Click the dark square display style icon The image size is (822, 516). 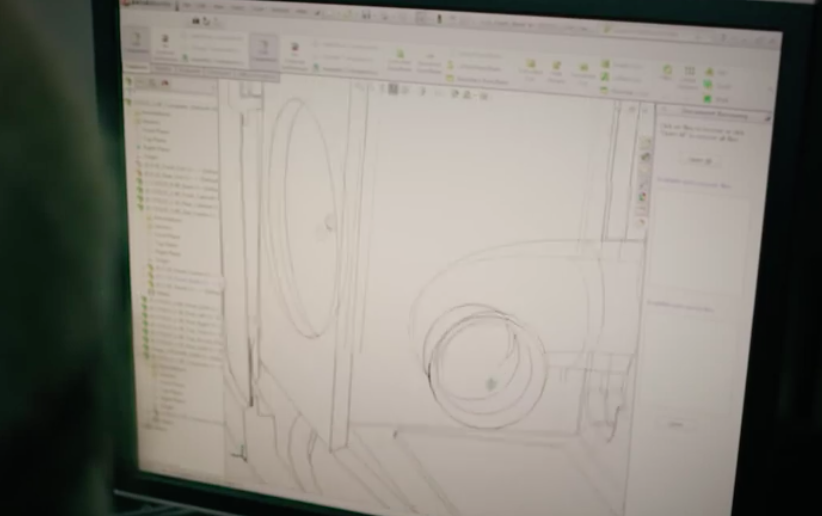click(x=393, y=90)
